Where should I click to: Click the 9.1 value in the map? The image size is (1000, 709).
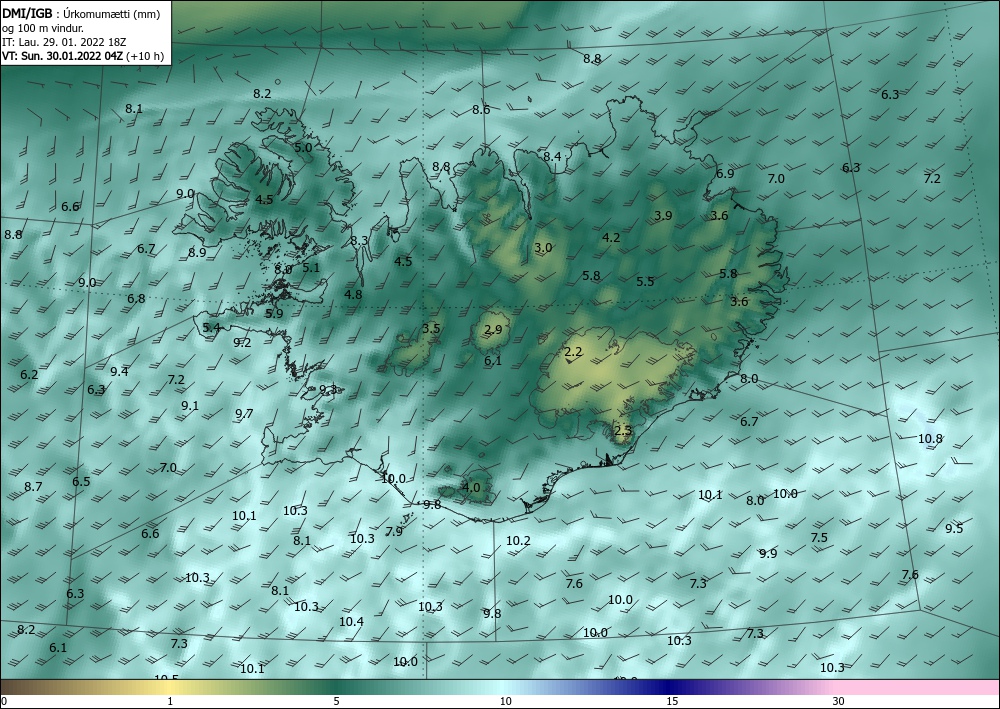(x=190, y=406)
